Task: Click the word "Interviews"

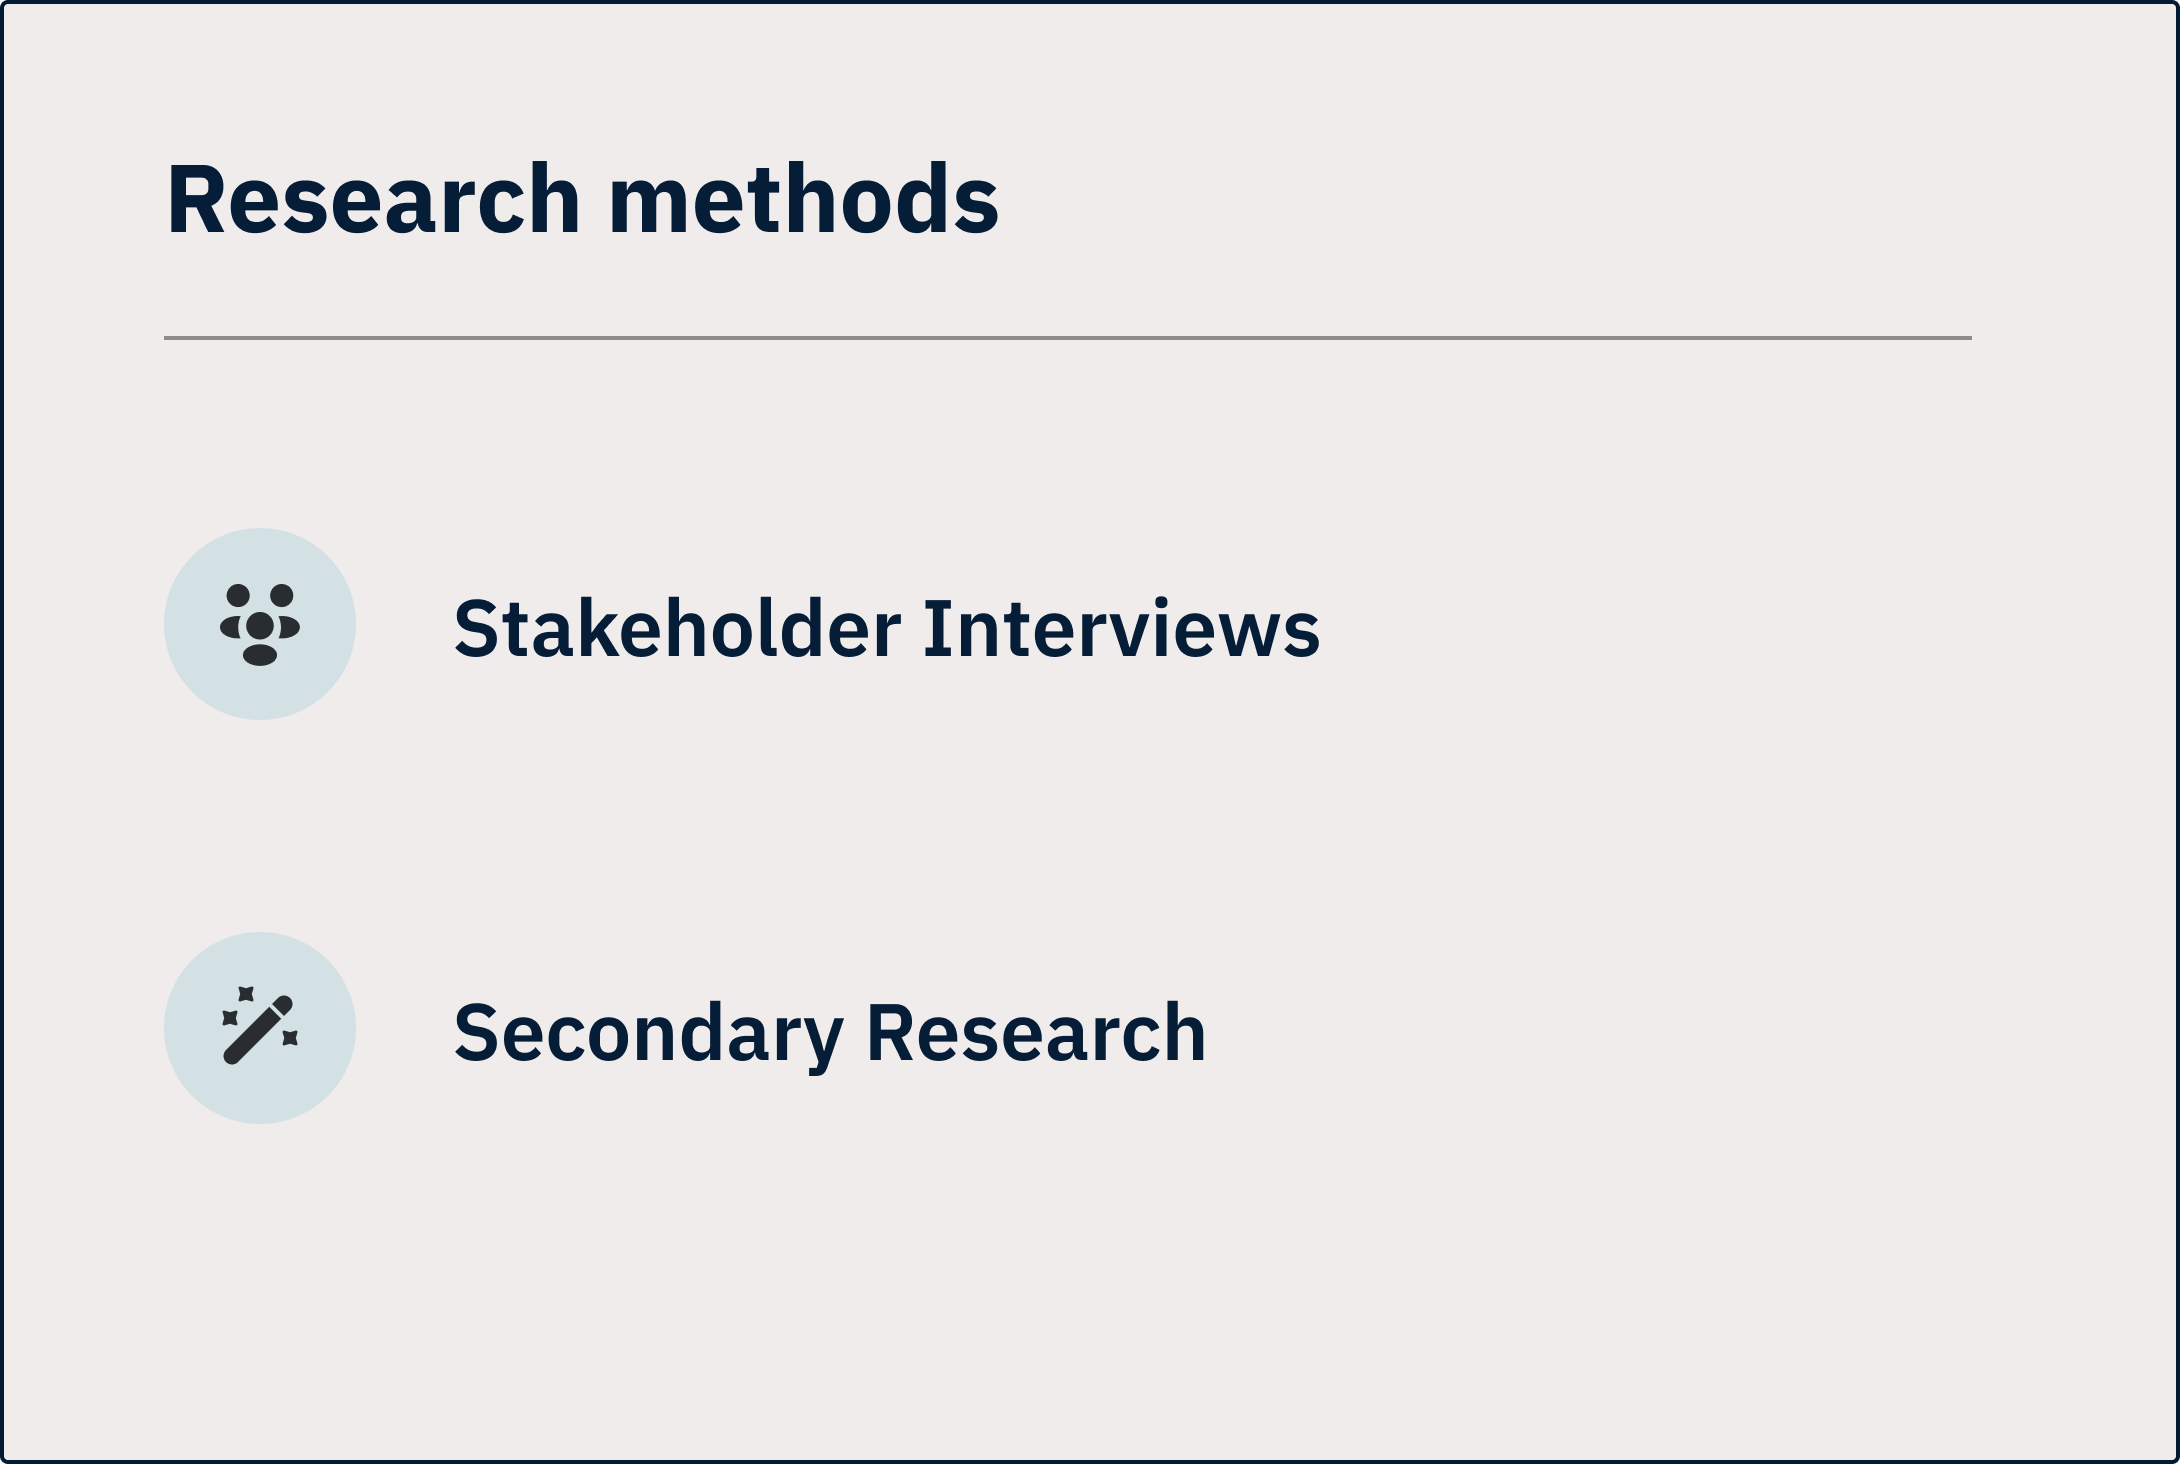Action: click(1121, 628)
